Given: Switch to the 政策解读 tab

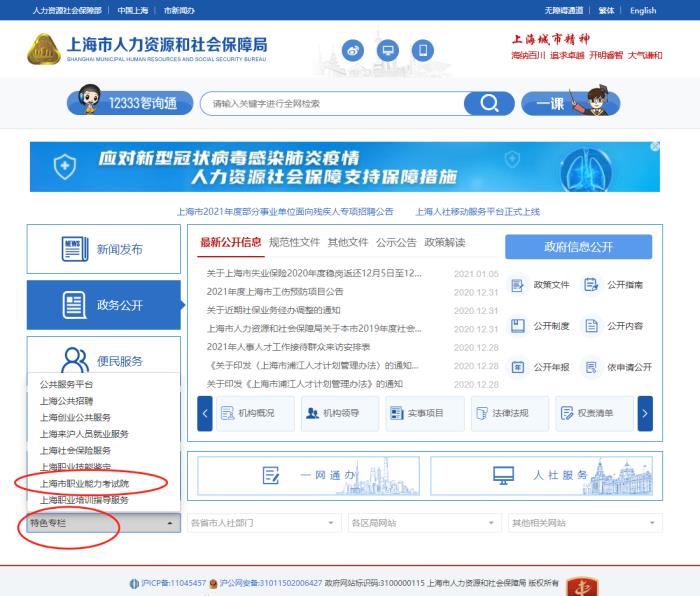Looking at the screenshot, I should coord(444,242).
